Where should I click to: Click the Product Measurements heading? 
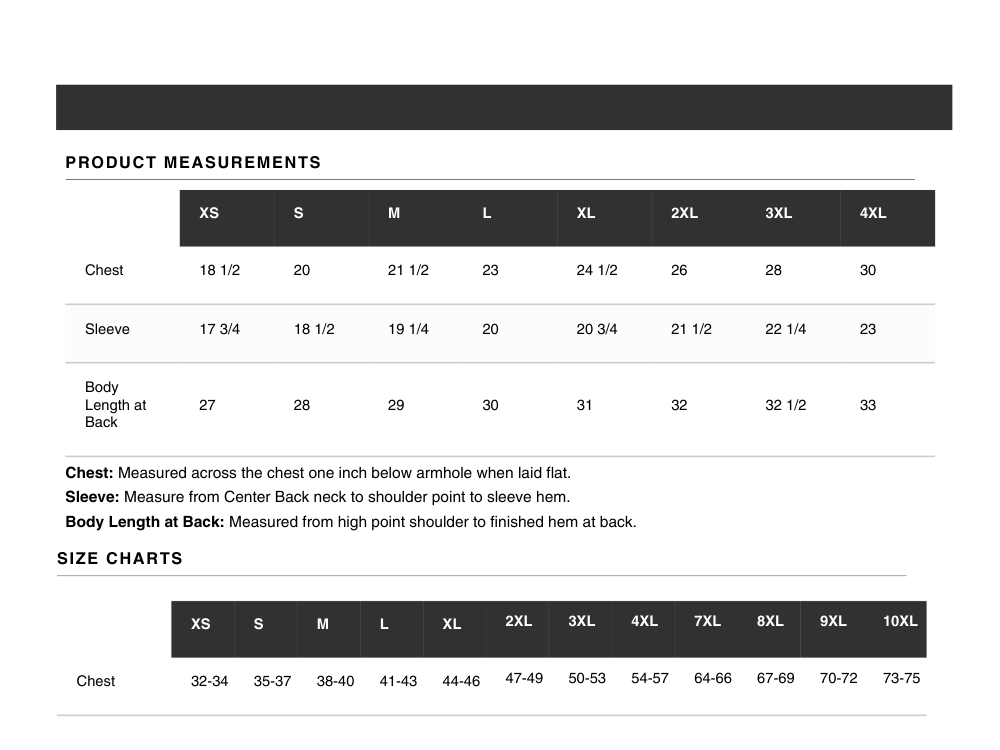[193, 162]
